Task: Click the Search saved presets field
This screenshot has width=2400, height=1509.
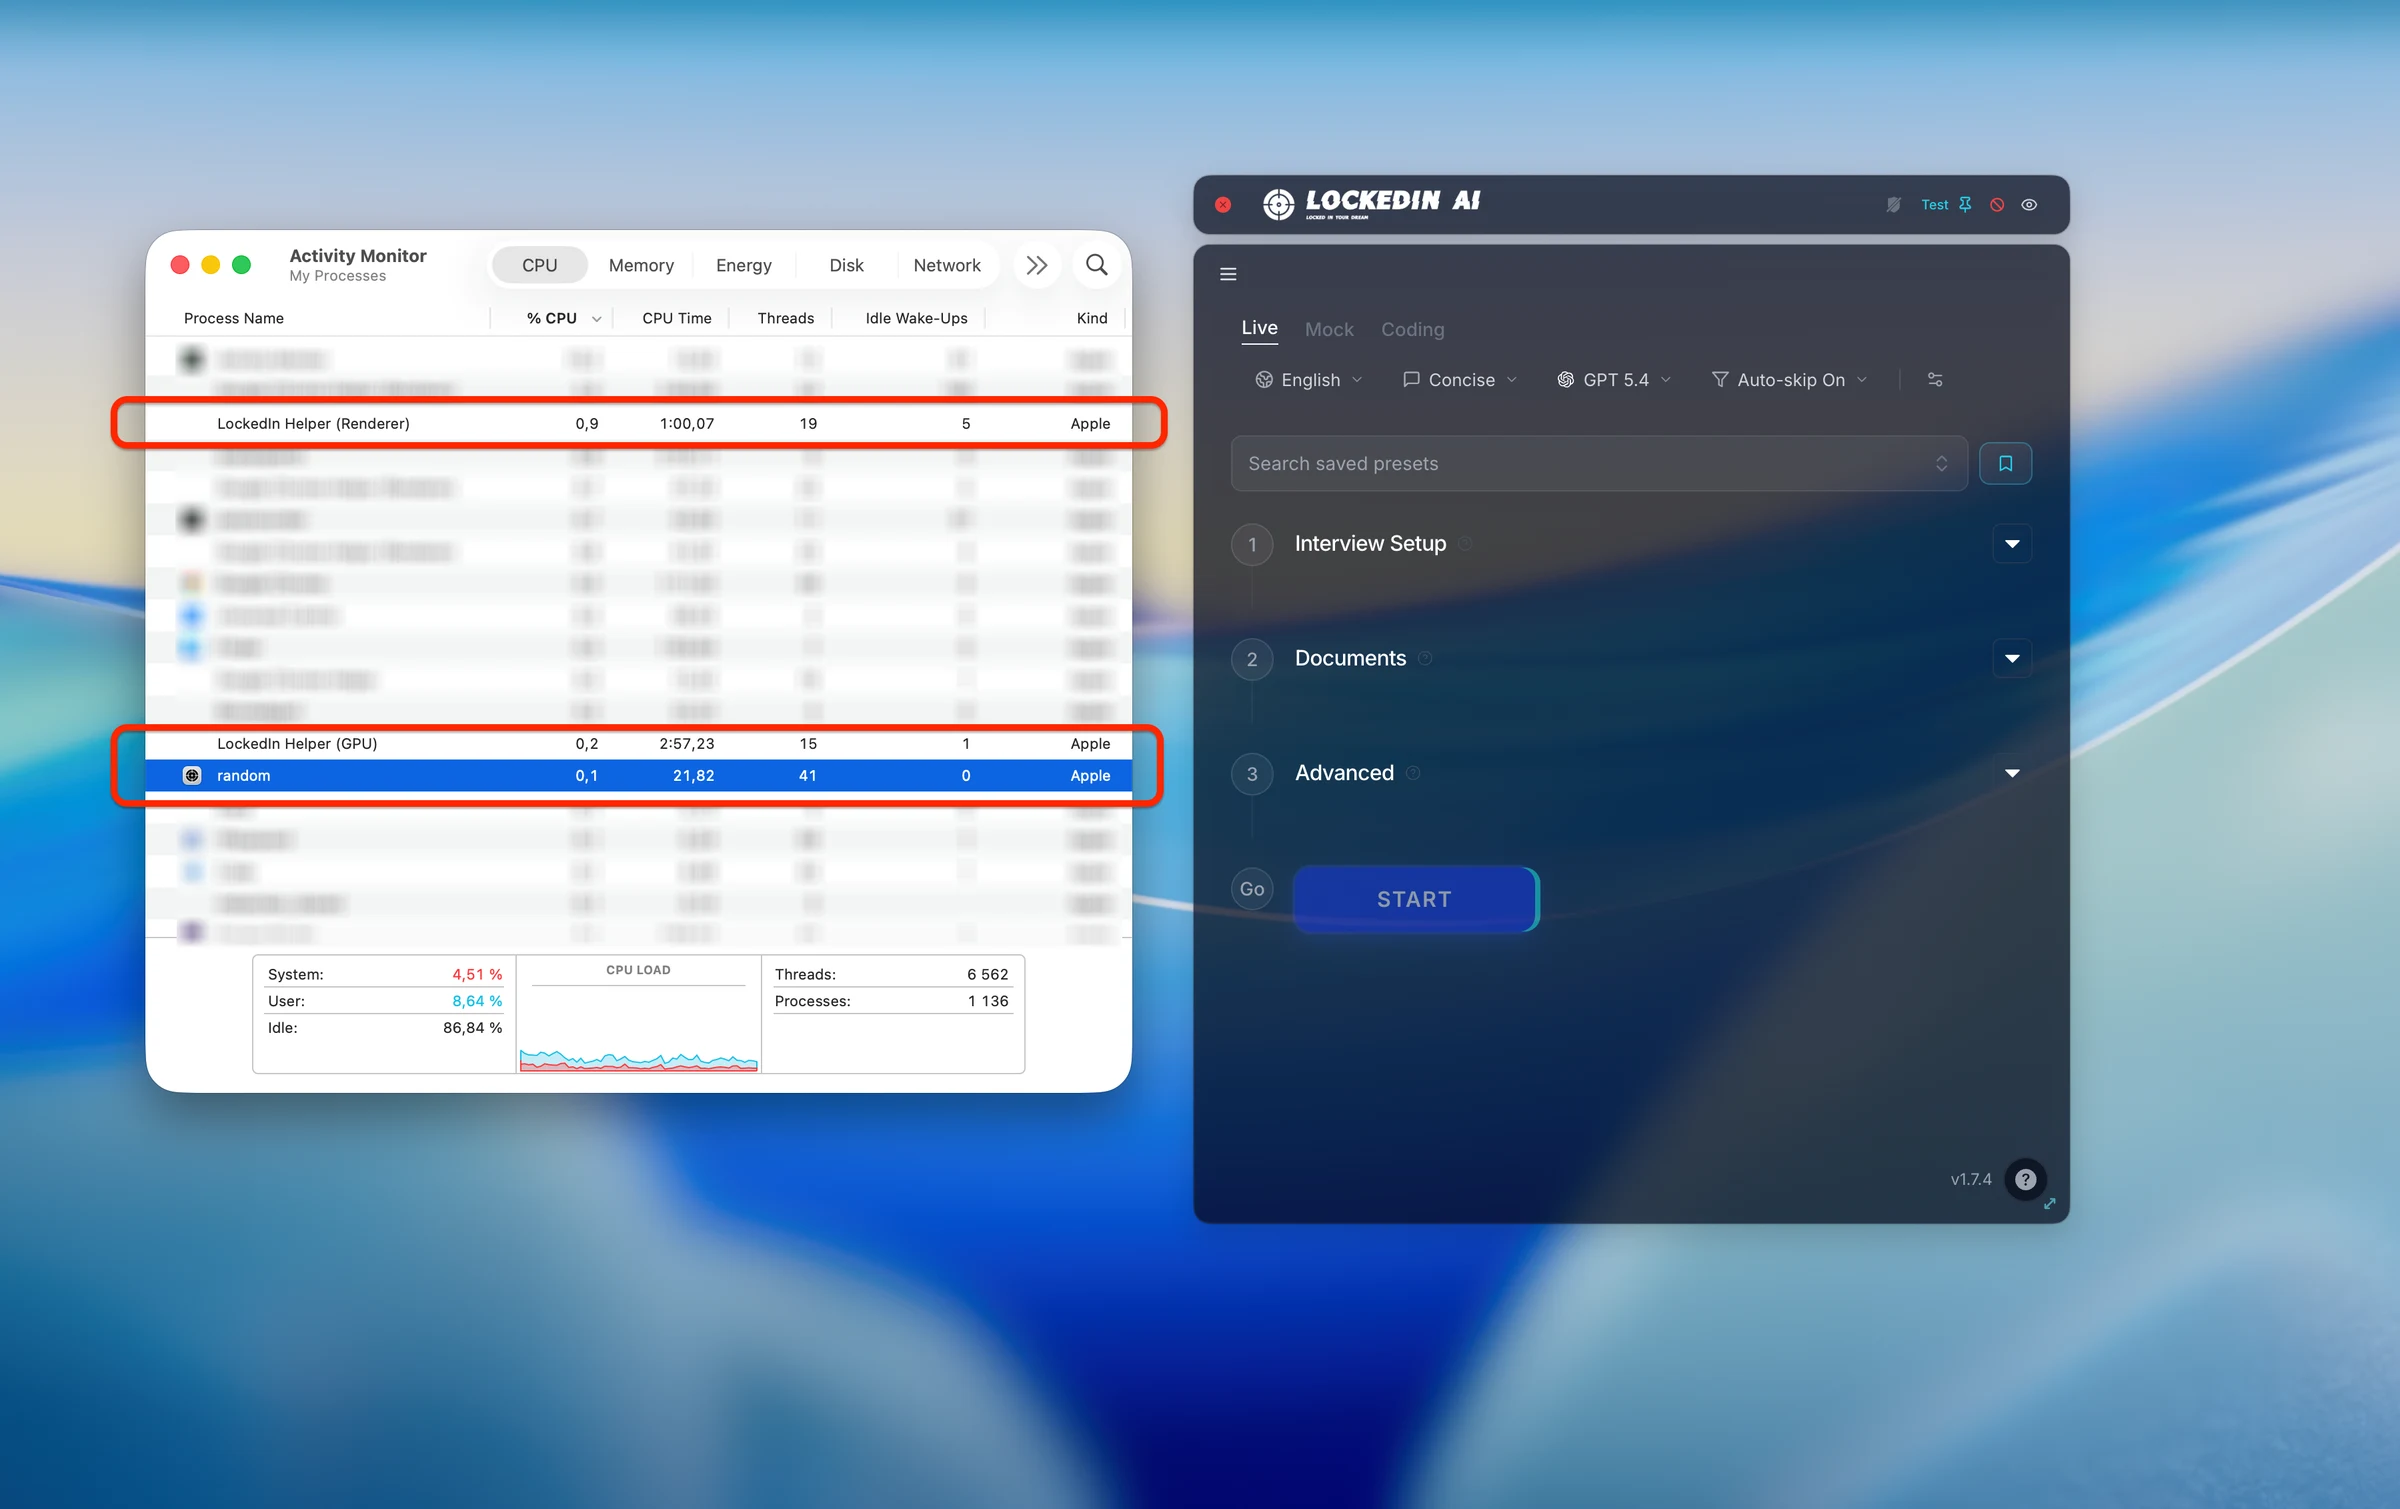Action: [1599, 463]
